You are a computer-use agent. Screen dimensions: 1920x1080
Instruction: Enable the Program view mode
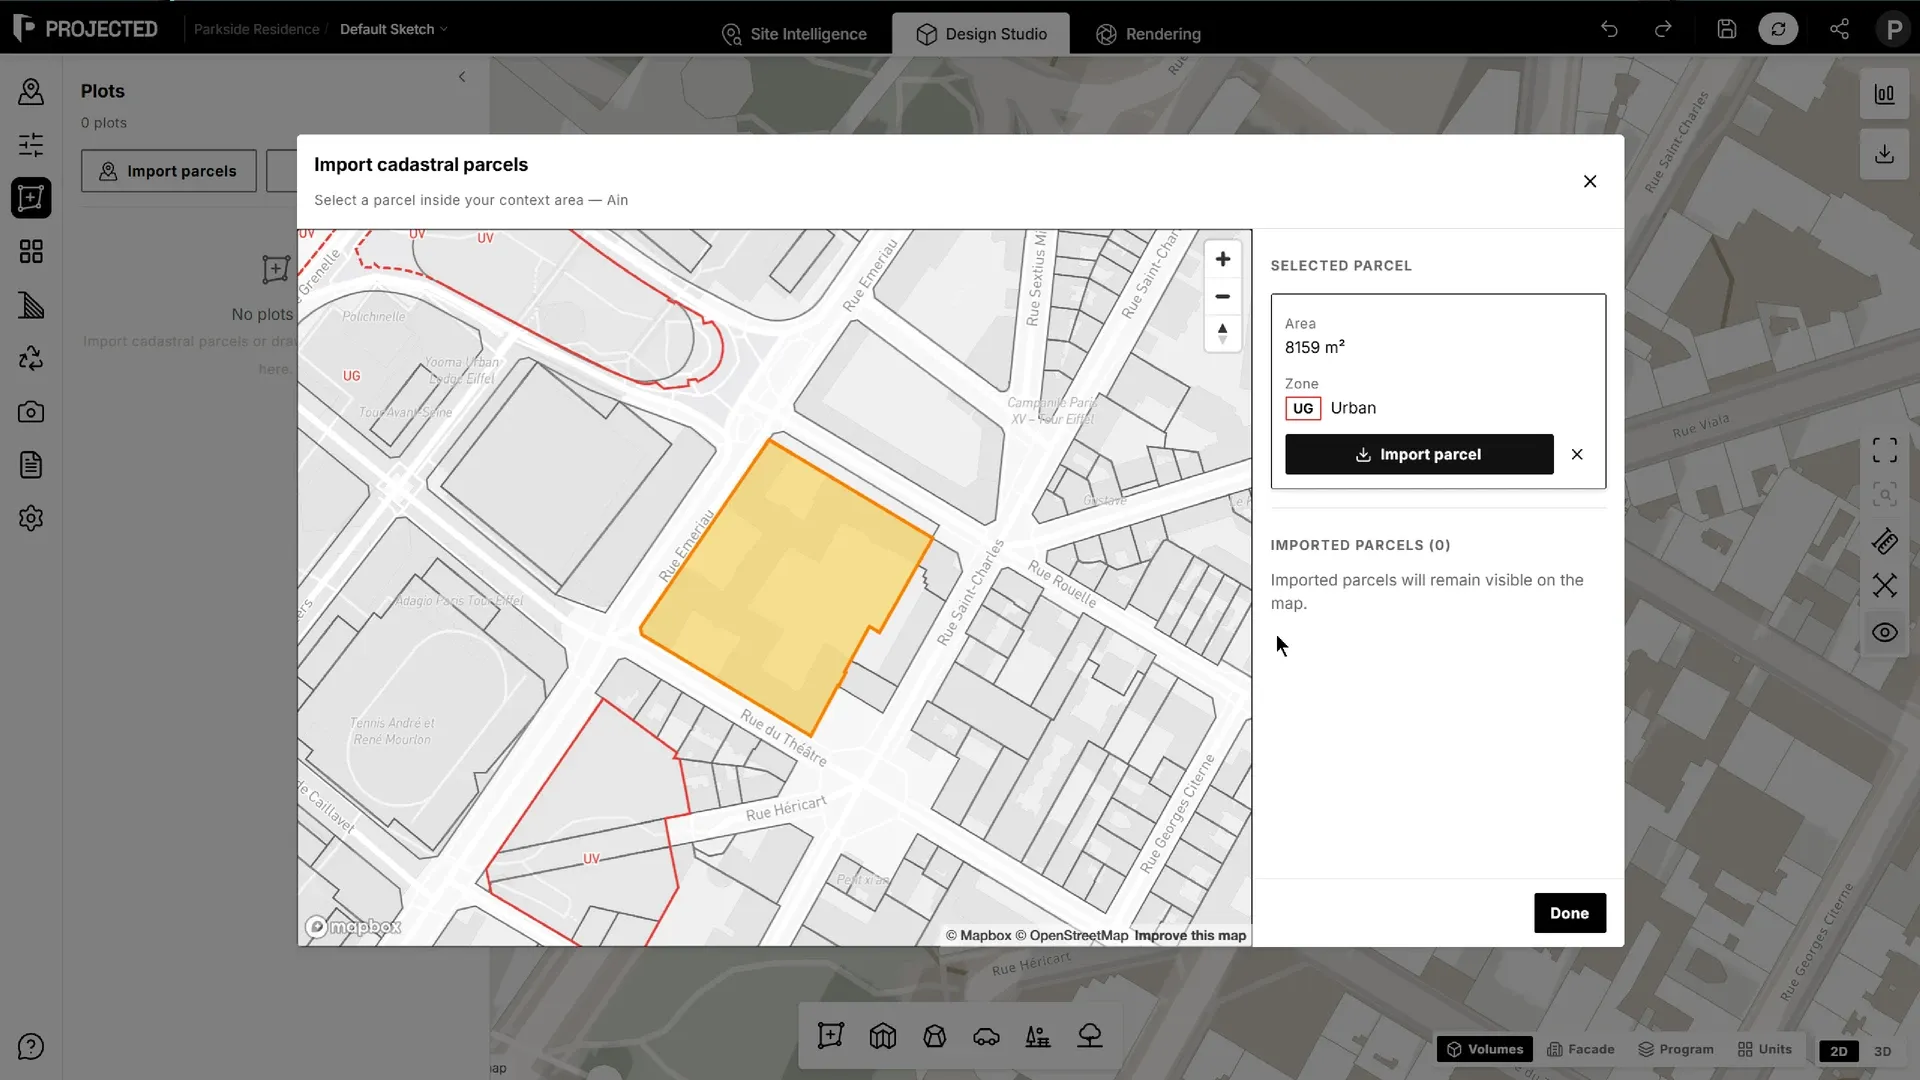tap(1676, 1049)
